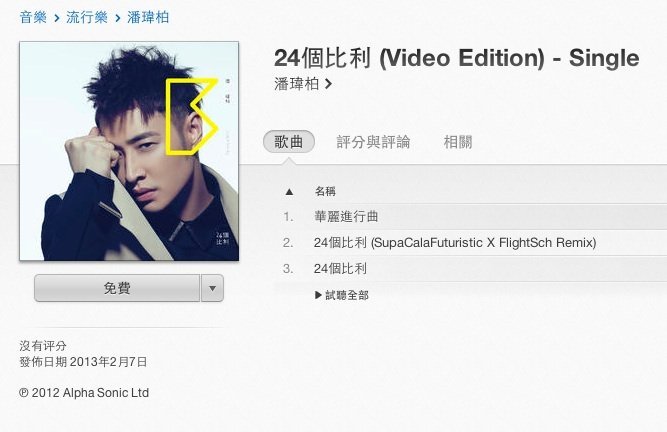
Task: Click the first breadcrumb chevron separator
Action: [x=57, y=18]
